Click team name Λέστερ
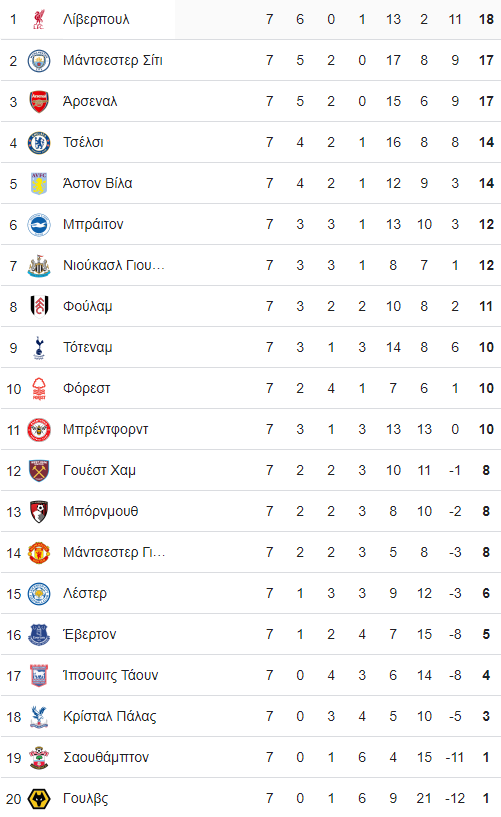 (x=85, y=593)
